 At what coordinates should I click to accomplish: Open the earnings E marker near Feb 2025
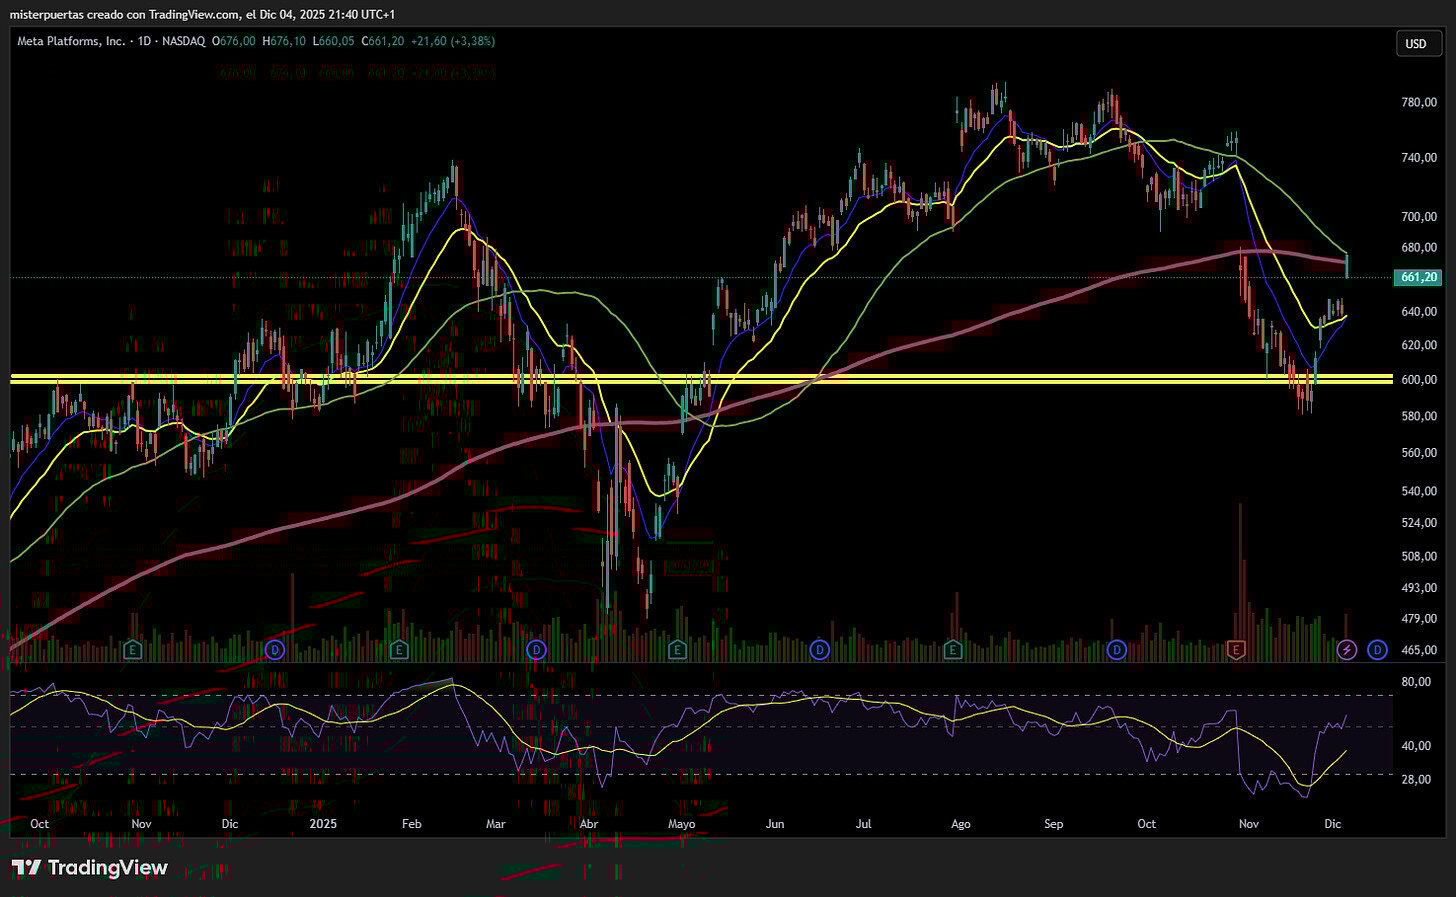(x=399, y=650)
